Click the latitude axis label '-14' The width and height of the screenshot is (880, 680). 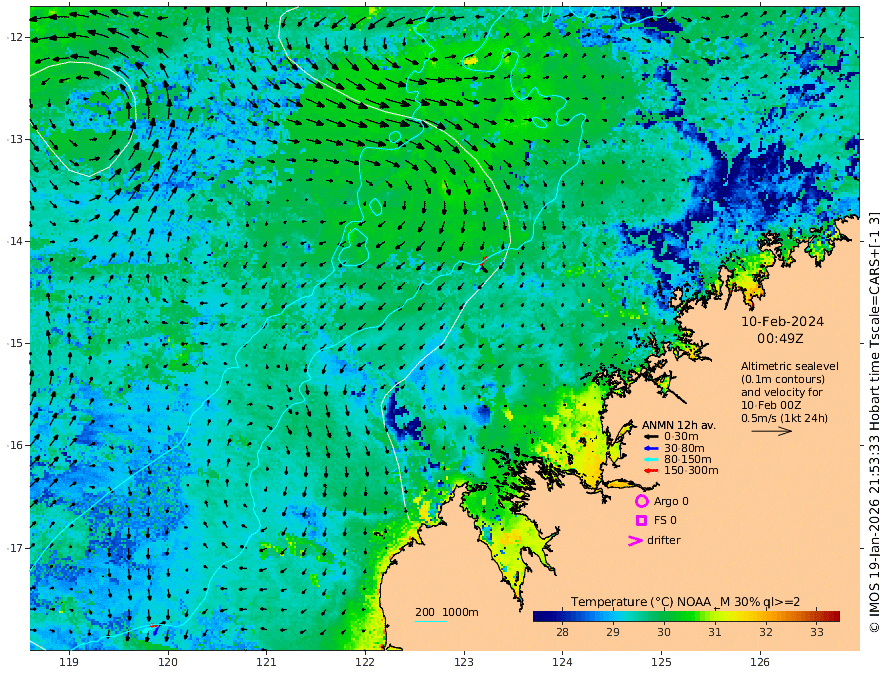15,241
